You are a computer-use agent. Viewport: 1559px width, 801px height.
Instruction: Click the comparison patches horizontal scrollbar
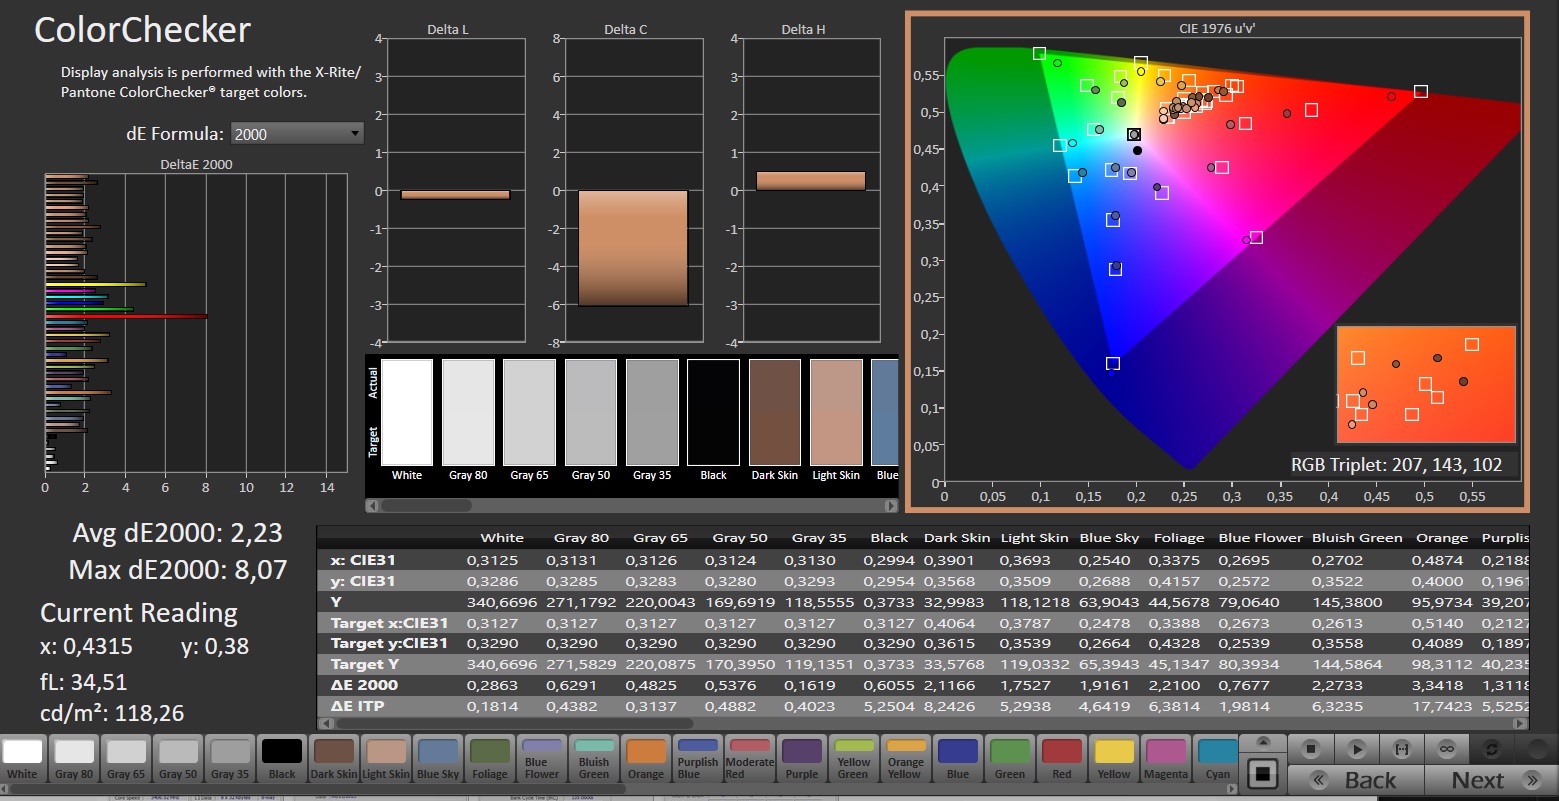click(x=630, y=505)
